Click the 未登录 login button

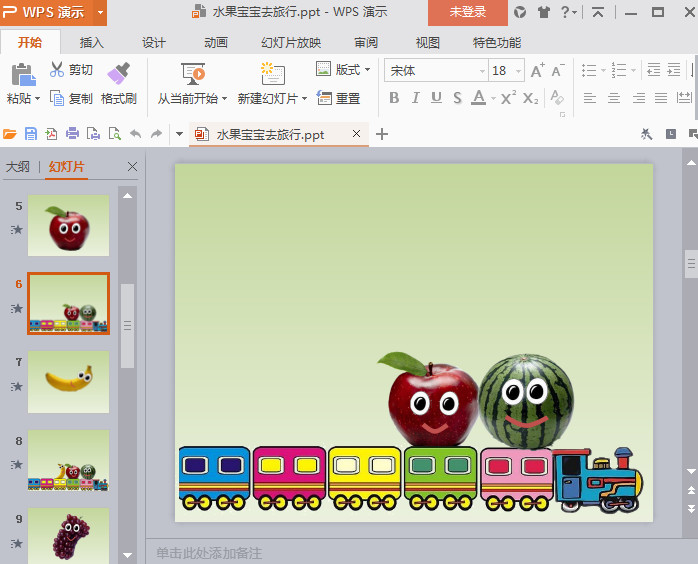468,12
